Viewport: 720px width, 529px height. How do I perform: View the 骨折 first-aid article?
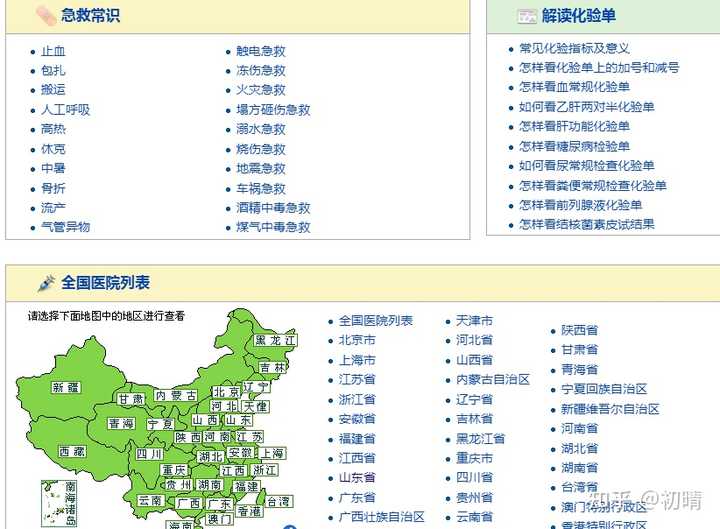point(53,188)
